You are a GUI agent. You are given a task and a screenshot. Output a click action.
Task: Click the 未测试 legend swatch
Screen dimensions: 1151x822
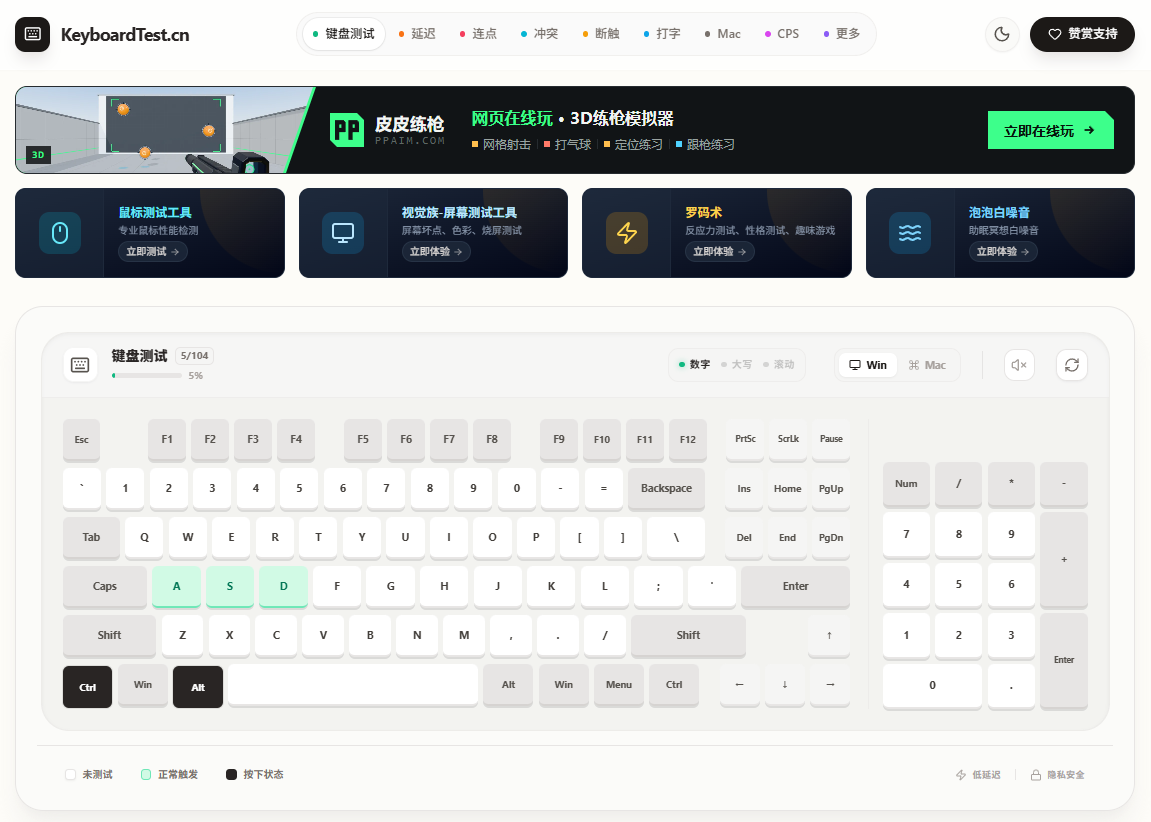click(70, 775)
